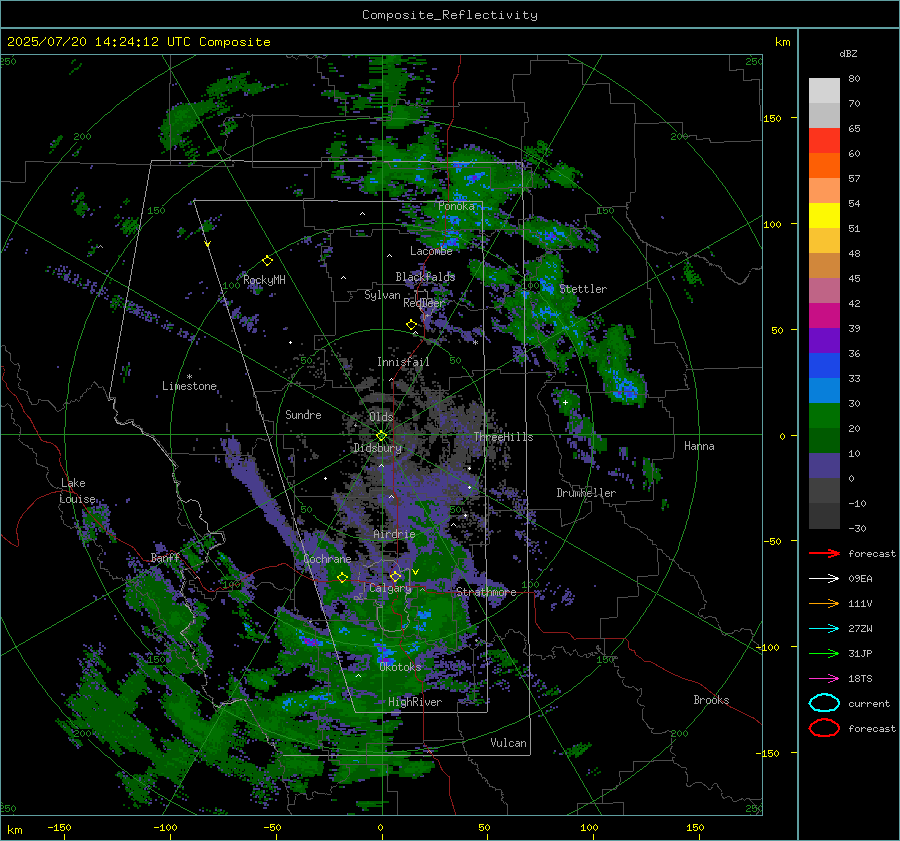Click the yellow diamond marker below RedDeer
Image resolution: width=900 pixels, height=841 pixels.
411,325
